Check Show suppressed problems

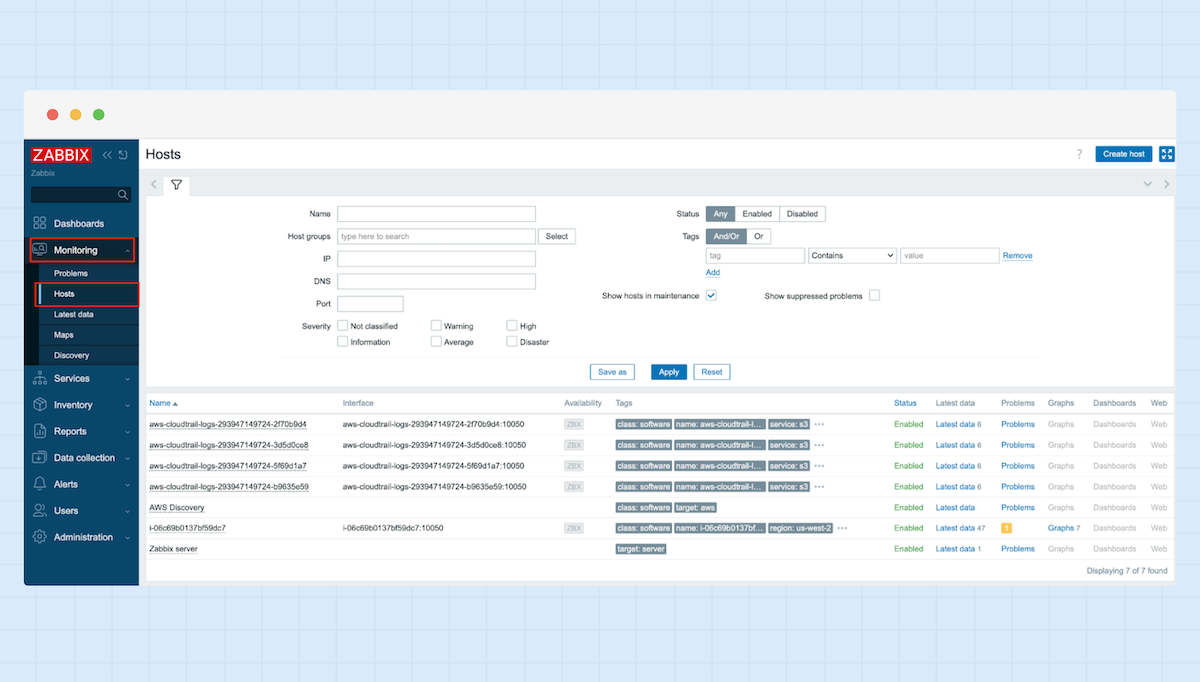[875, 296]
